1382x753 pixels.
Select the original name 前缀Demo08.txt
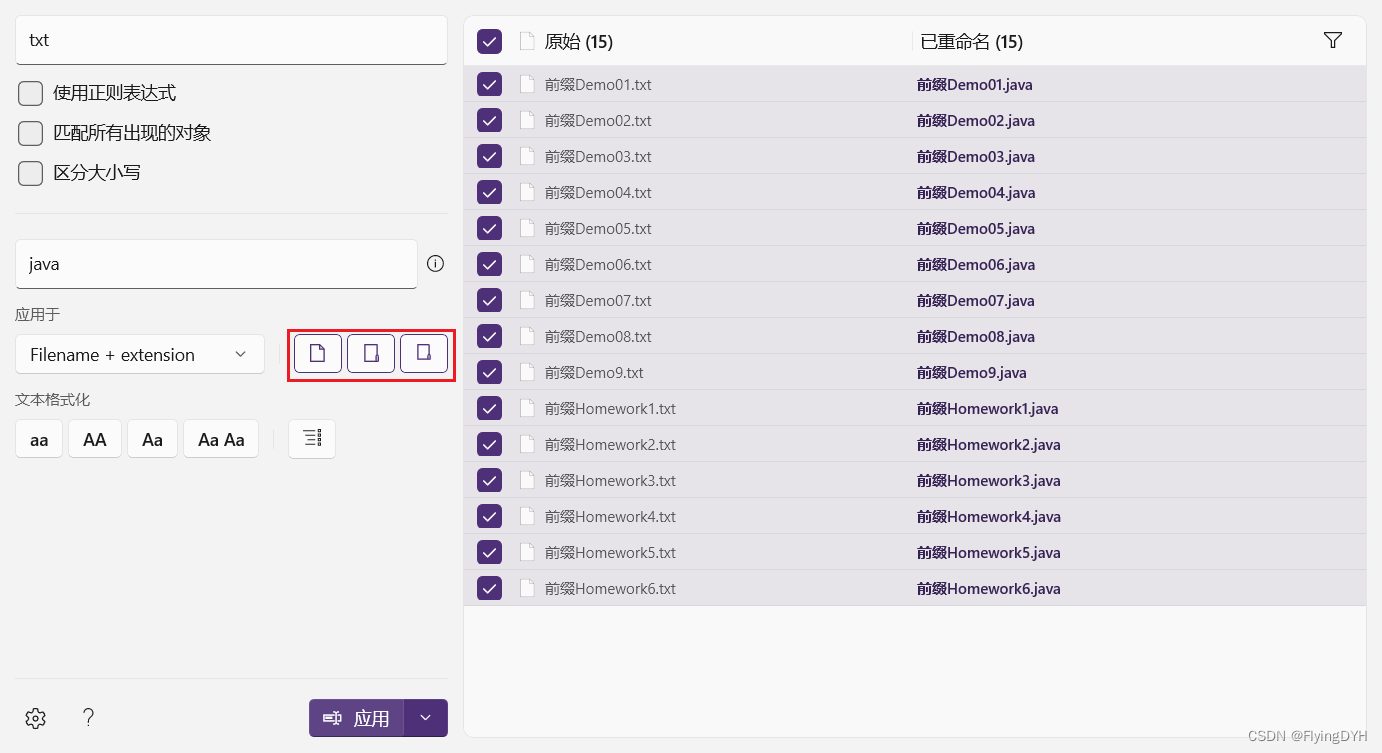(598, 336)
